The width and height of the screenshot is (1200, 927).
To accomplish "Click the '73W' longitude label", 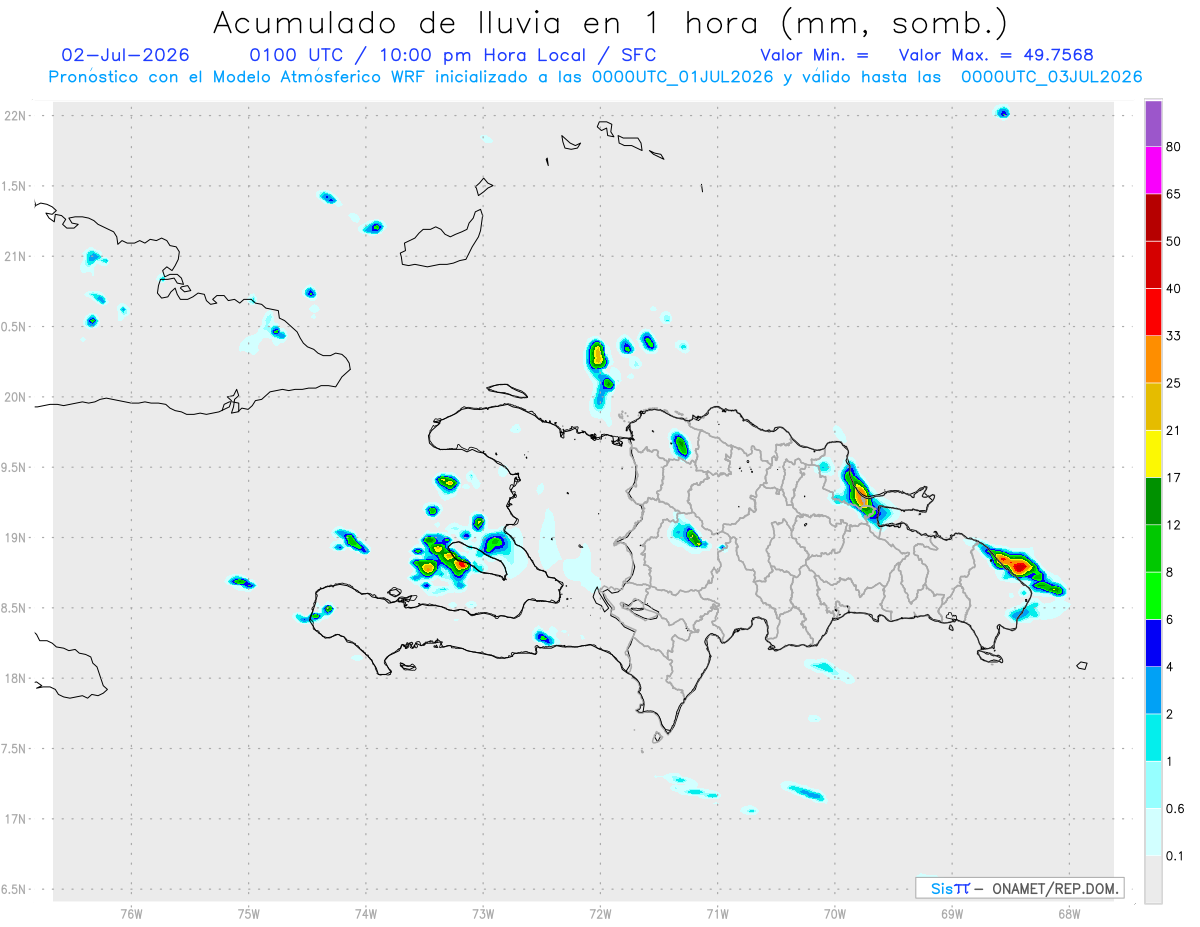I will [x=483, y=912].
